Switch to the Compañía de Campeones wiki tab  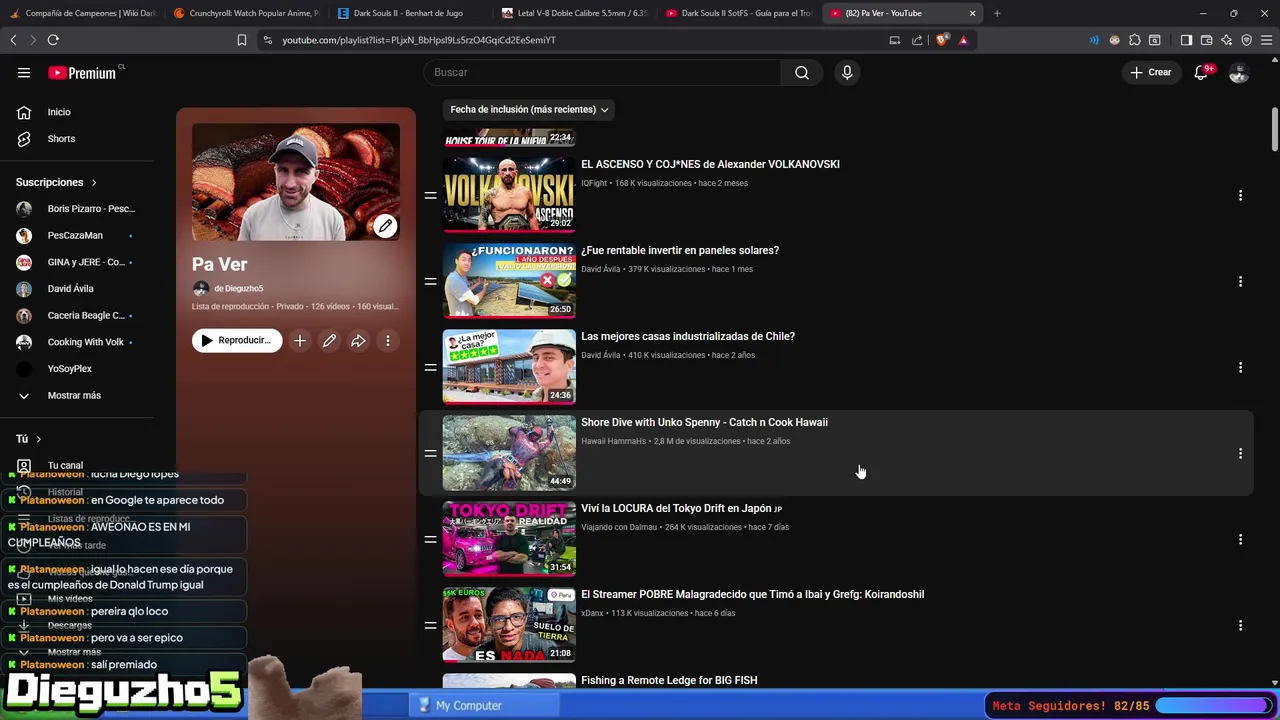82,13
